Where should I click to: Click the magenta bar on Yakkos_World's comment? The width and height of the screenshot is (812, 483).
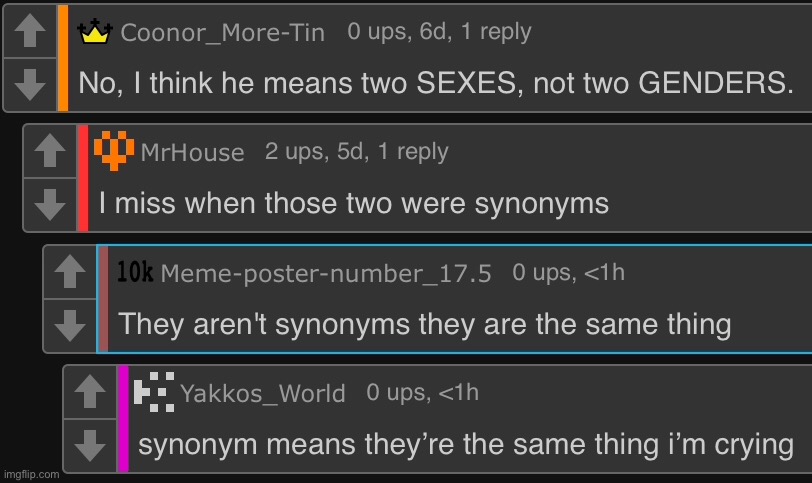123,418
